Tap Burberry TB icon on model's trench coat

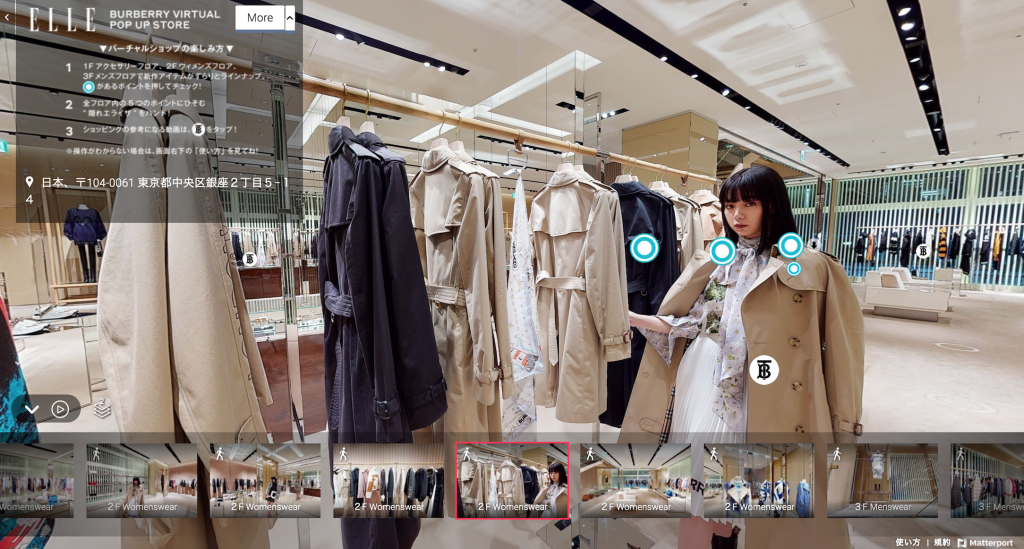(763, 370)
